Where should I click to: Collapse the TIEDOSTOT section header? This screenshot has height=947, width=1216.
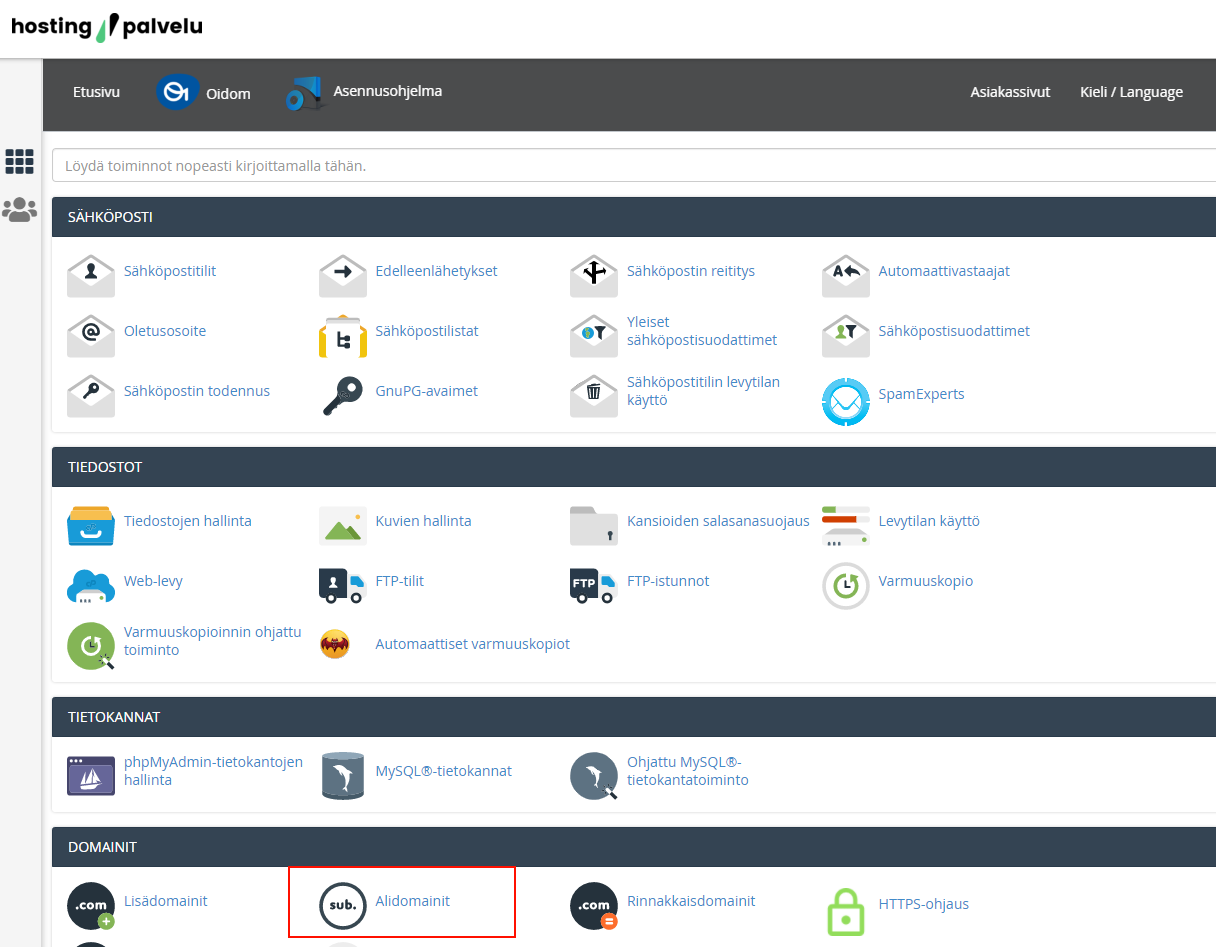[105, 467]
